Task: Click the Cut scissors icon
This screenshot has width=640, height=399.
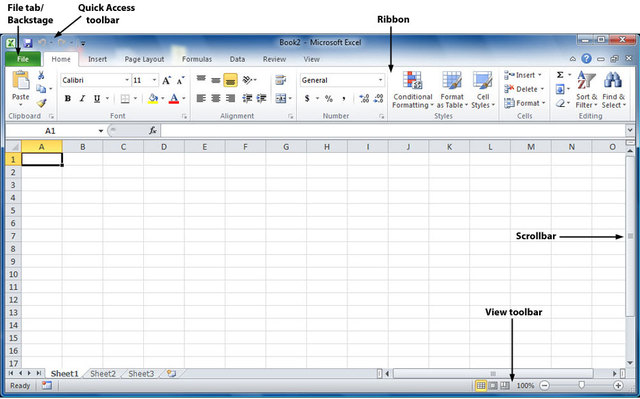Action: pyautogui.click(x=41, y=75)
